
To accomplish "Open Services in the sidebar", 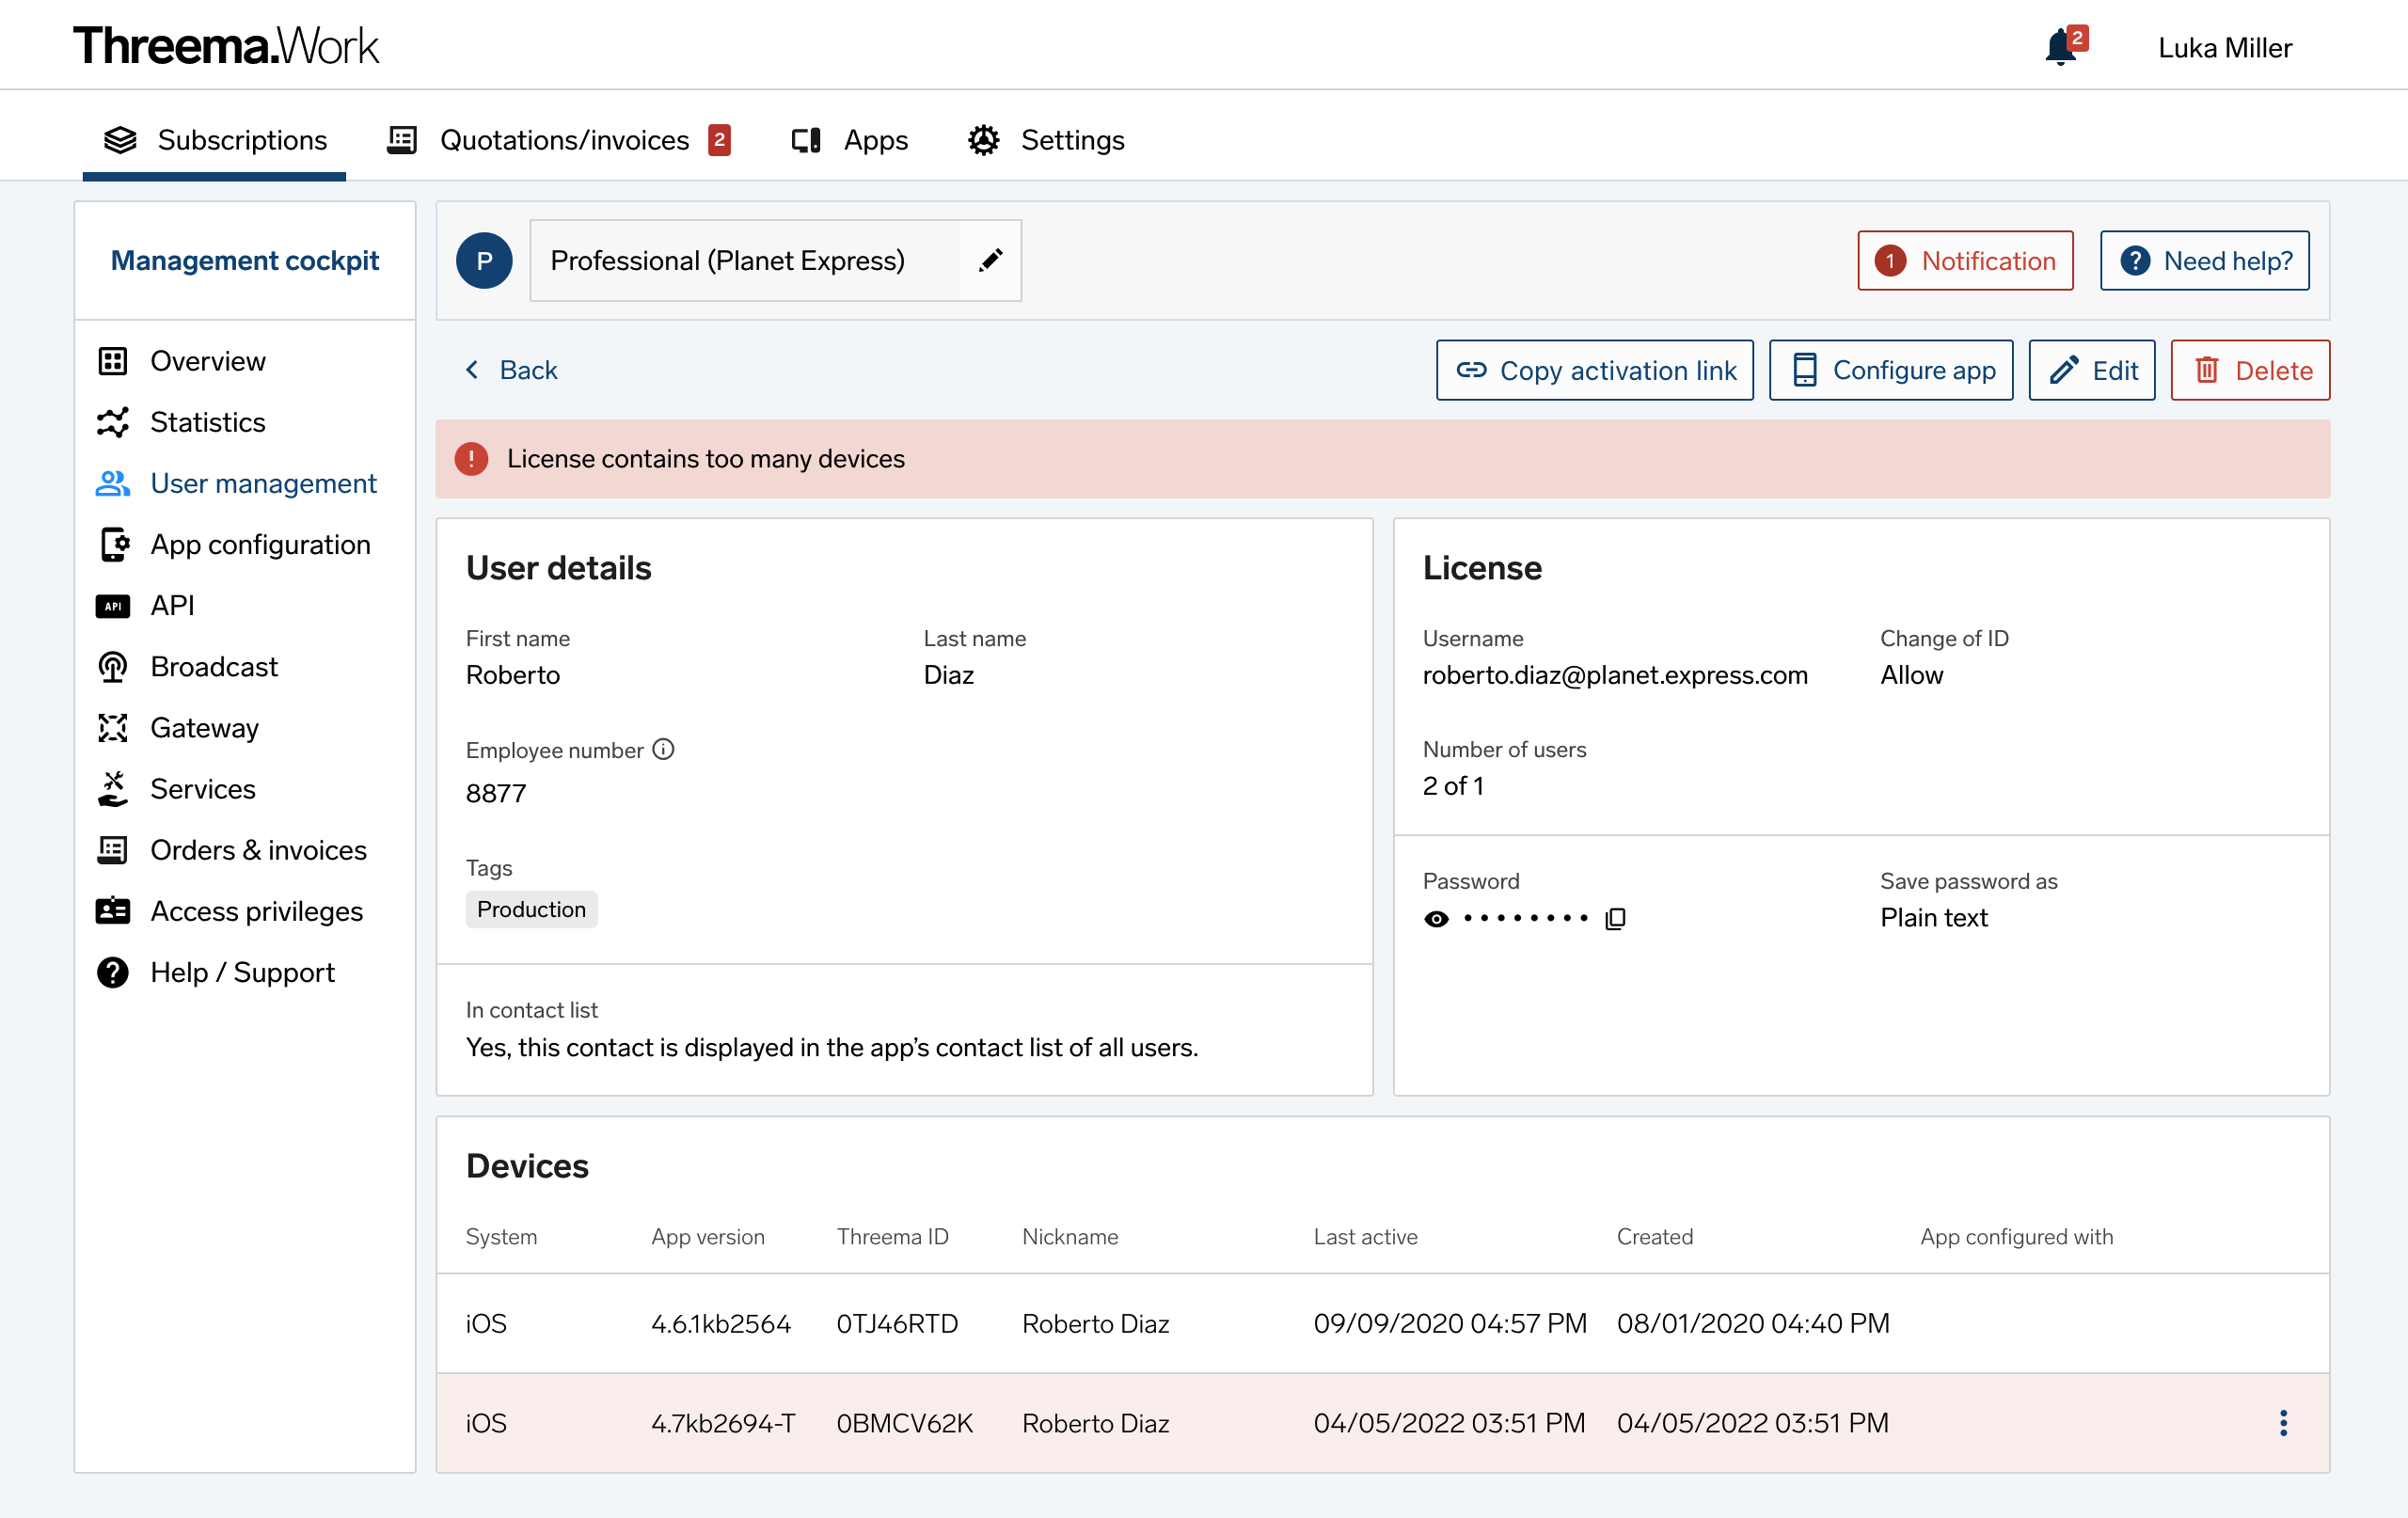I will 245,788.
